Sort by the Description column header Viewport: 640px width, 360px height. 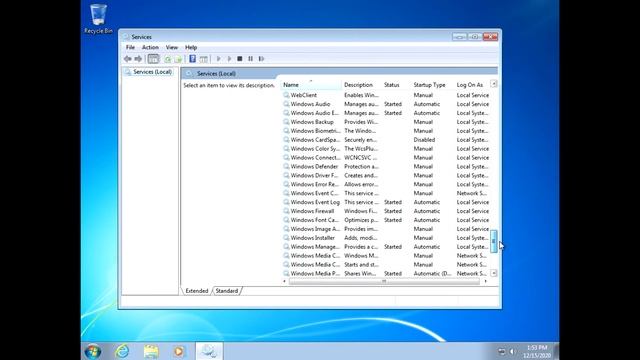361,84
